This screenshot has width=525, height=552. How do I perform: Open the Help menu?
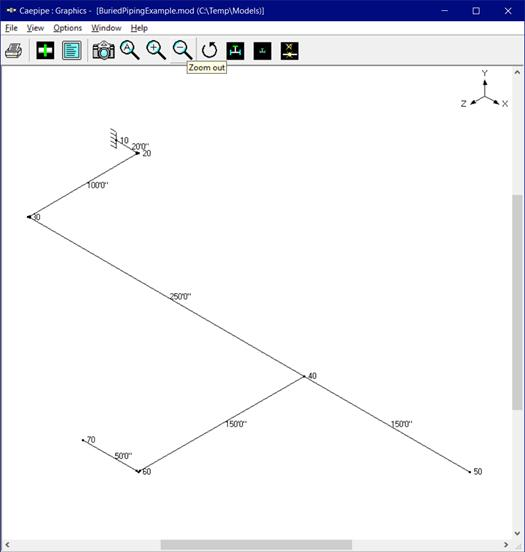[x=139, y=28]
